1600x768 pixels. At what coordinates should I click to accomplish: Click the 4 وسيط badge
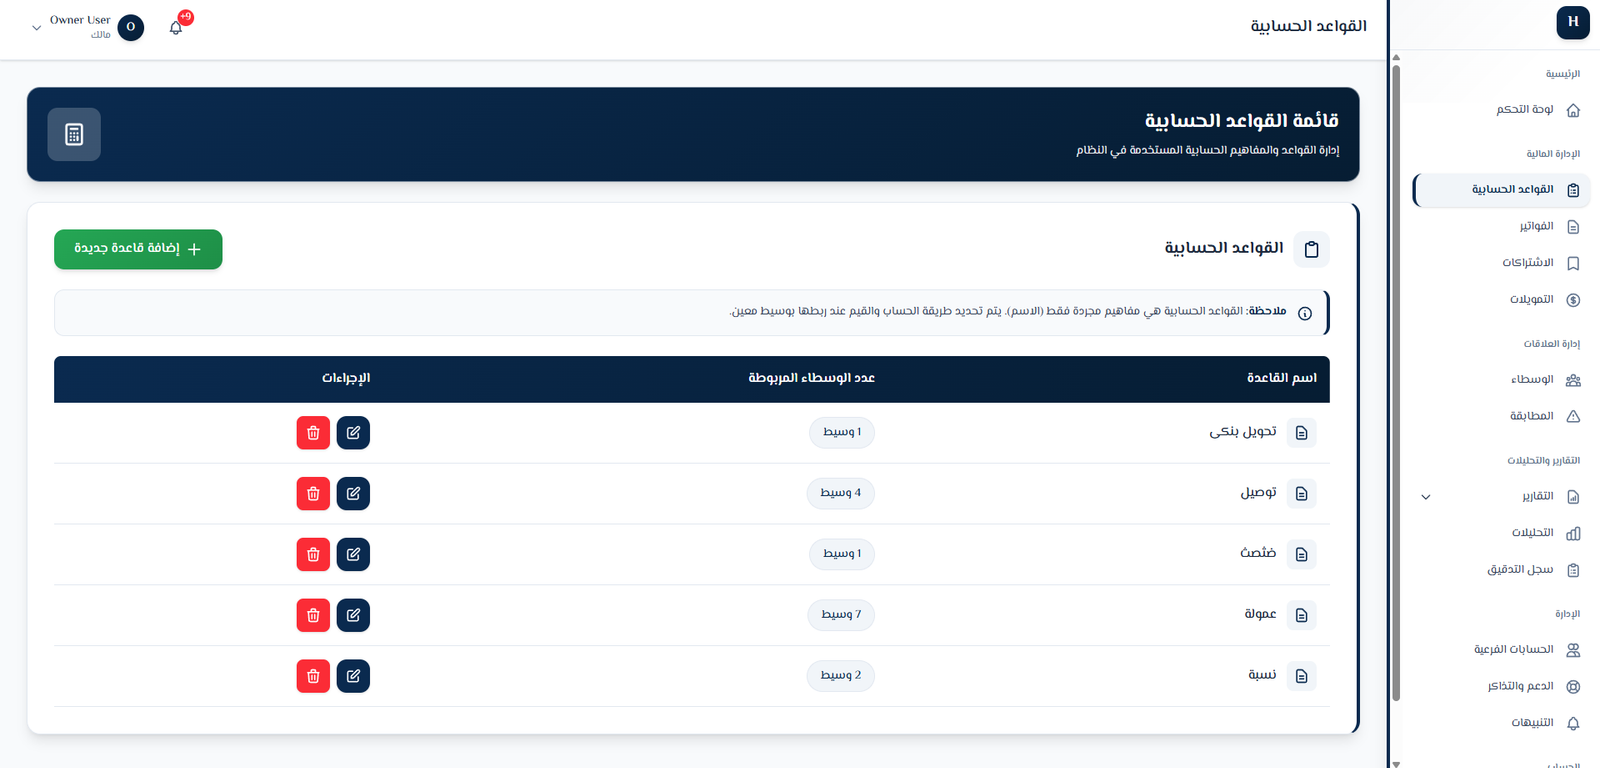coord(841,493)
